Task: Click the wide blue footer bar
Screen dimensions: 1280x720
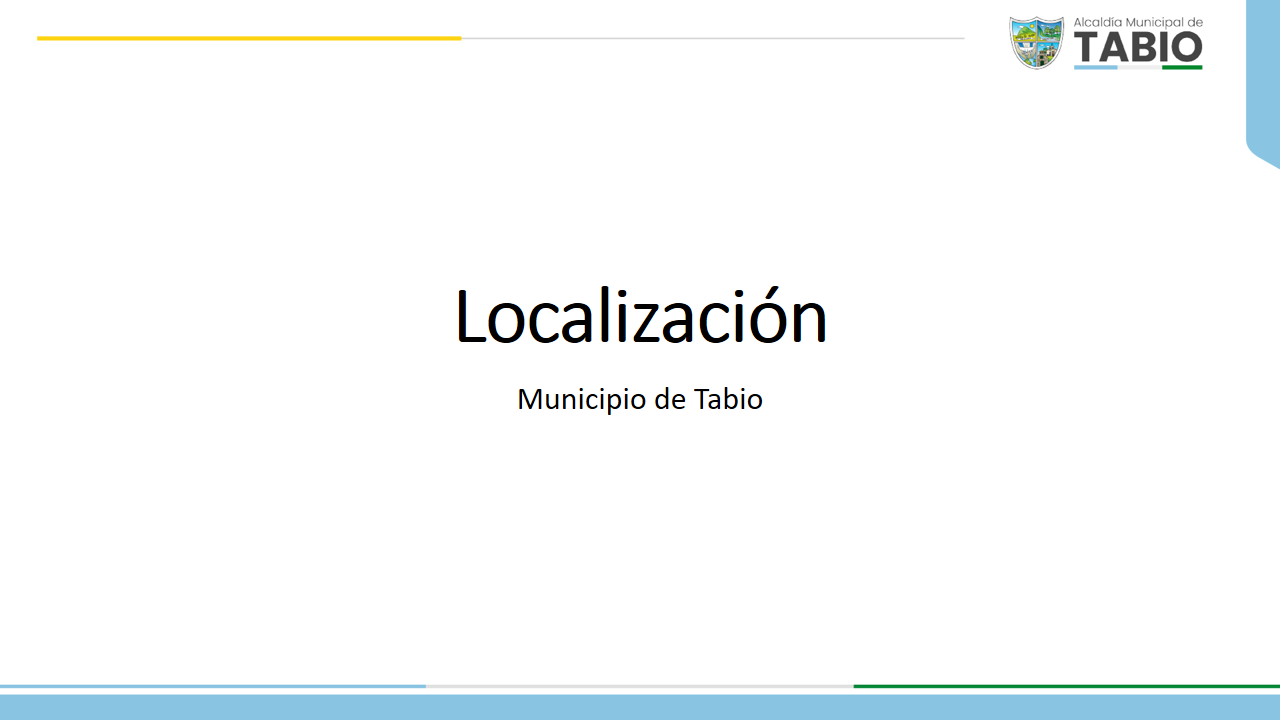Action: pos(640,707)
